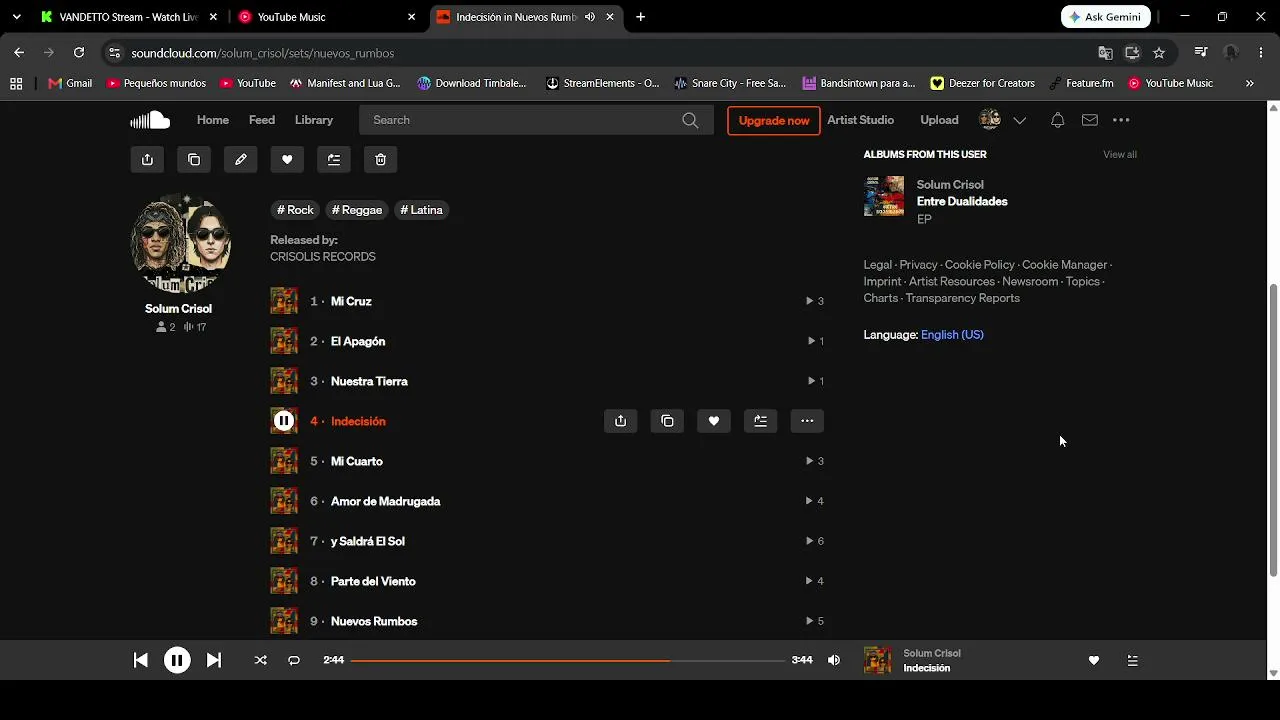This screenshot has width=1280, height=720.
Task: Open the new tab with plus button
Action: tap(640, 17)
